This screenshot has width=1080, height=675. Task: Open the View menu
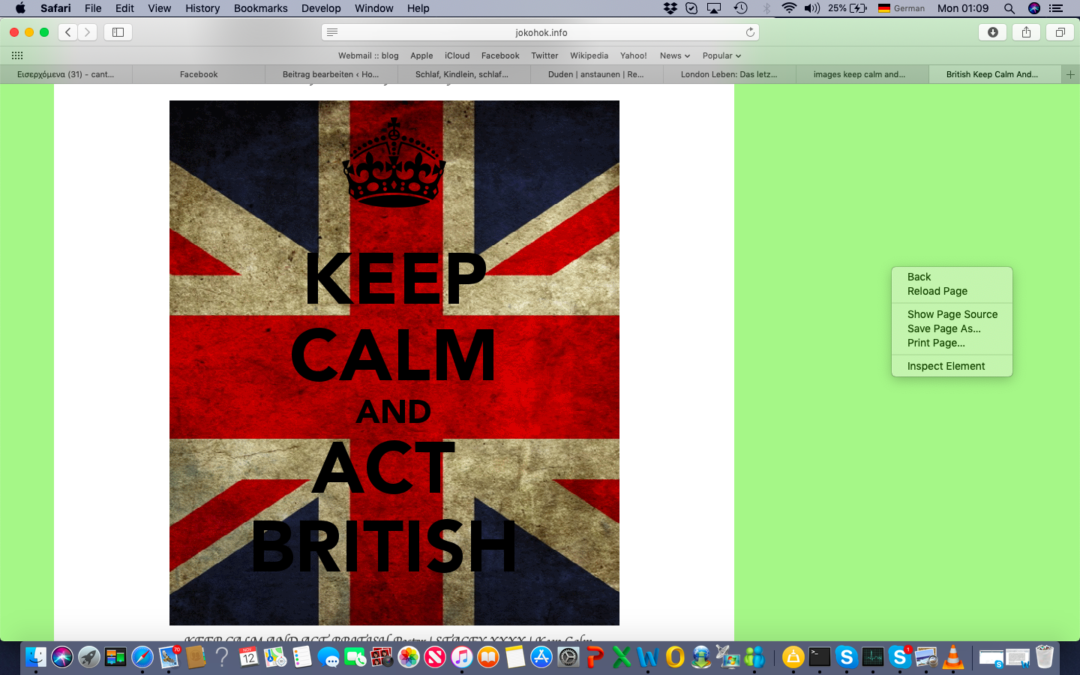click(x=159, y=8)
